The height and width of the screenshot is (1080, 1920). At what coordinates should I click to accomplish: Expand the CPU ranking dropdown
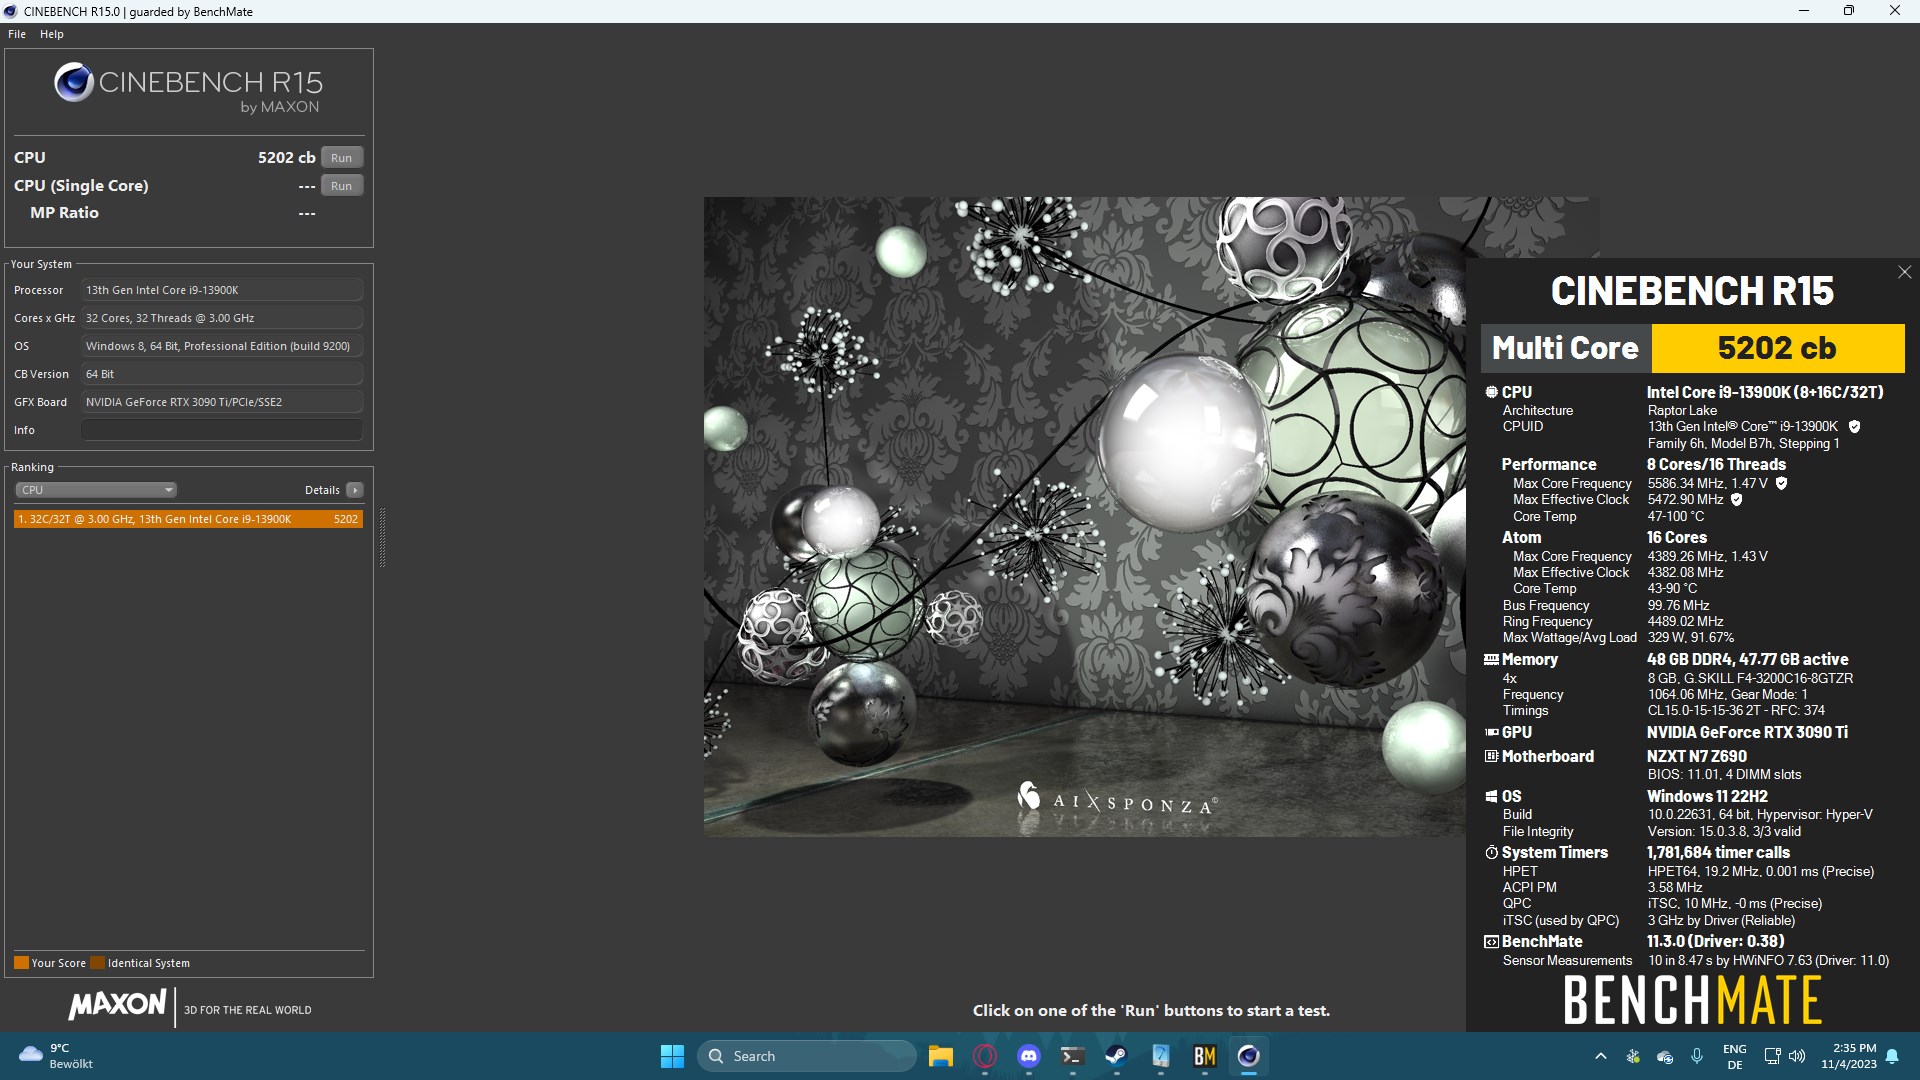(x=96, y=490)
